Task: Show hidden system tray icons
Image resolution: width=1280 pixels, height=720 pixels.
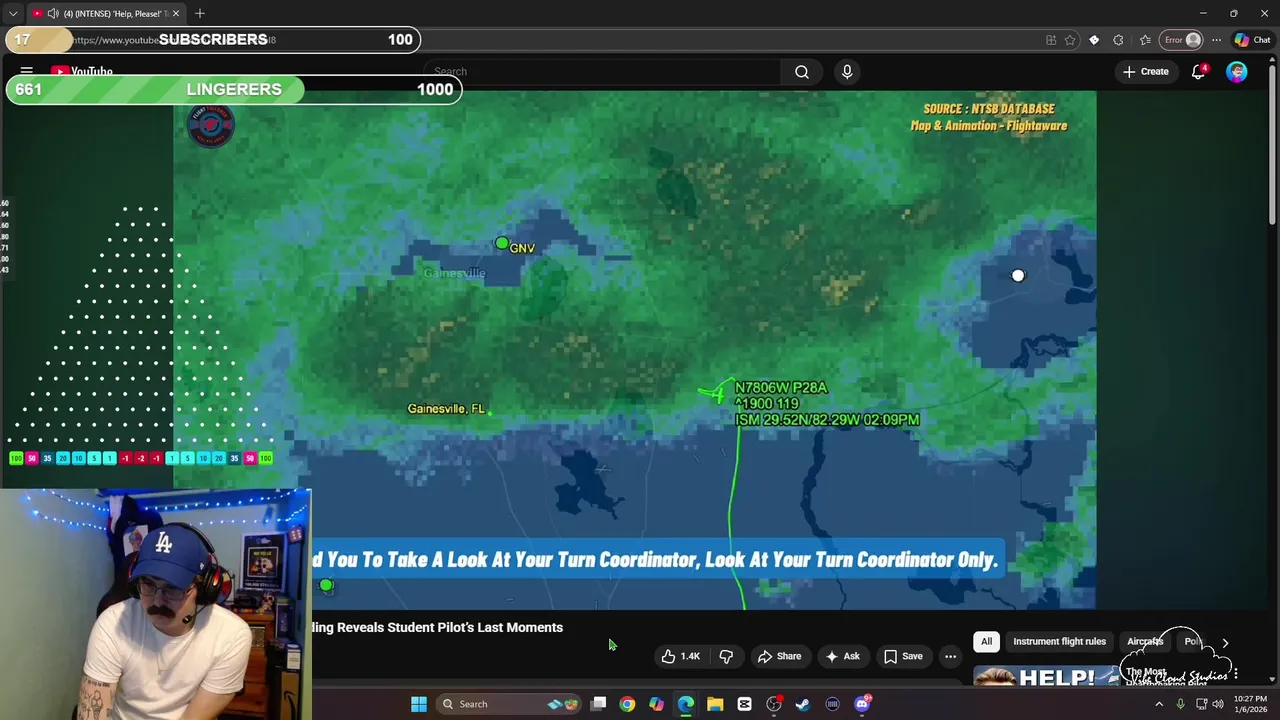Action: [1159, 704]
